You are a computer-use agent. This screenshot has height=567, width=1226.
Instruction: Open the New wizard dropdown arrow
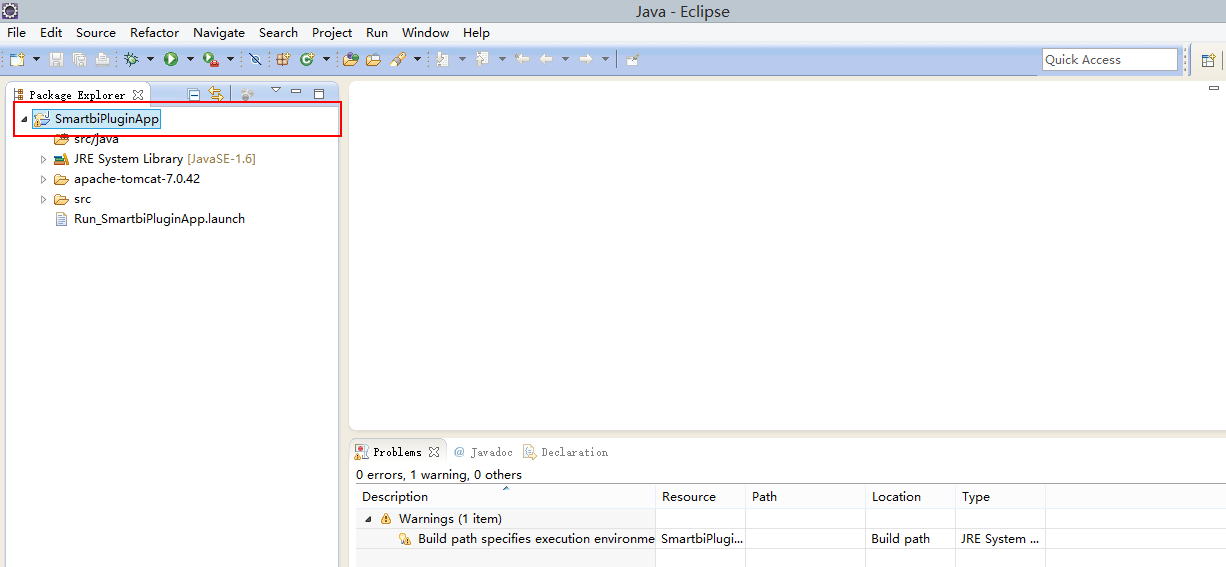pos(36,60)
